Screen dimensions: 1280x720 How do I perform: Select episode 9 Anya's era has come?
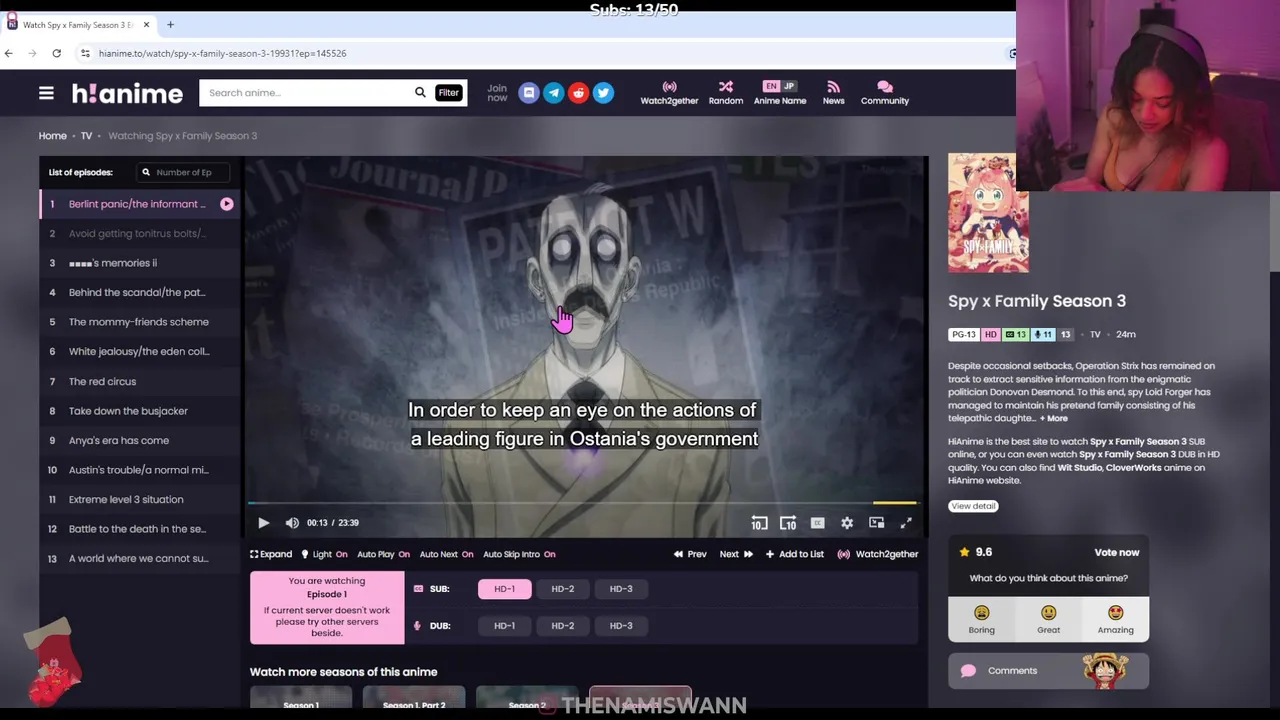pyautogui.click(x=140, y=440)
